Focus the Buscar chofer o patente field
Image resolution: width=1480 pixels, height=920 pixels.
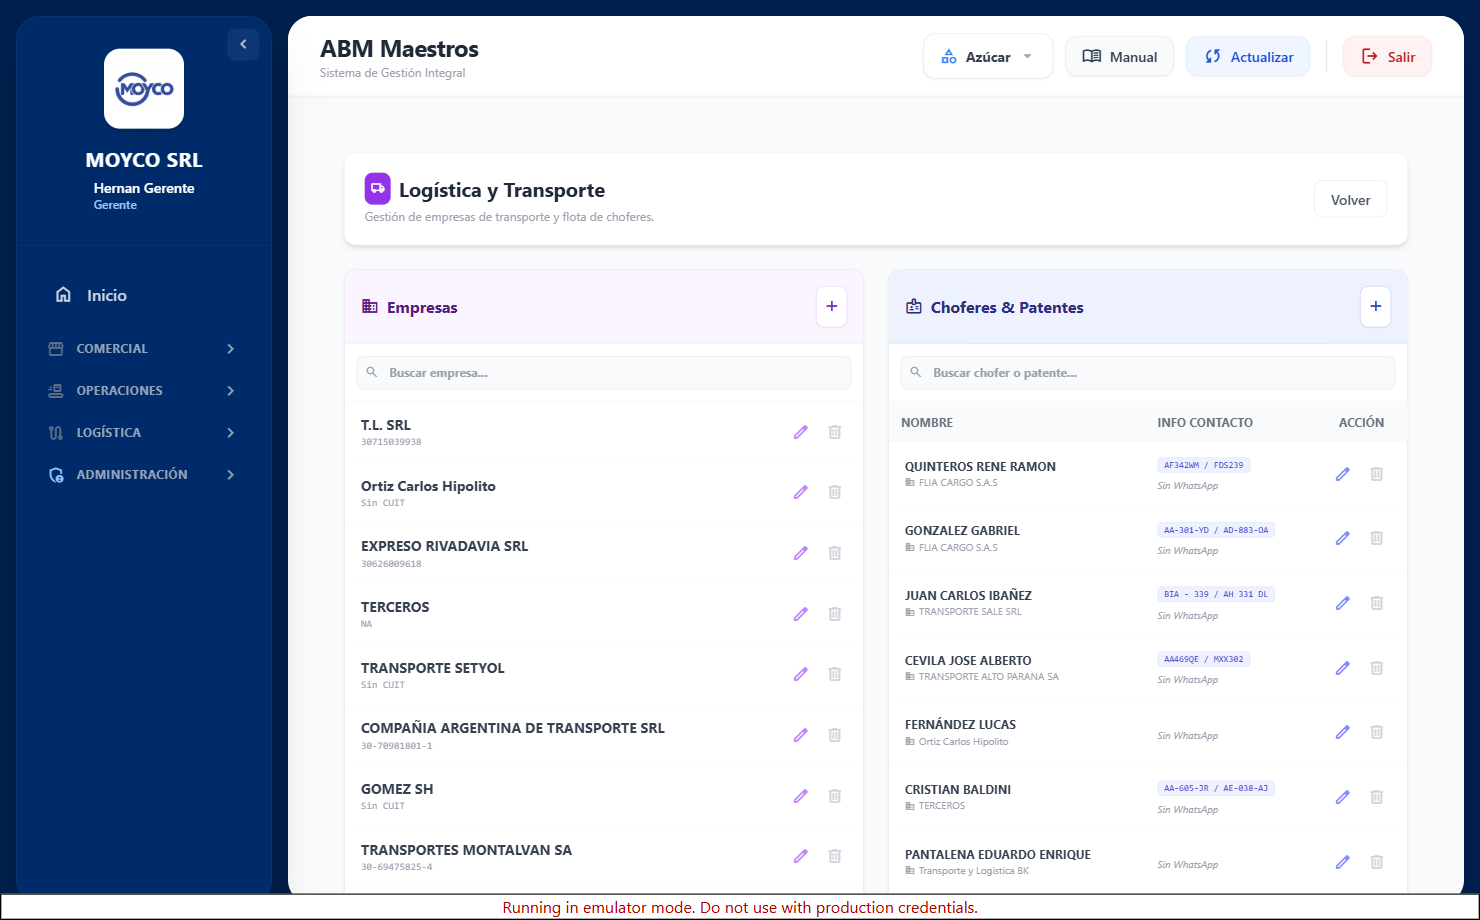[x=1148, y=373]
